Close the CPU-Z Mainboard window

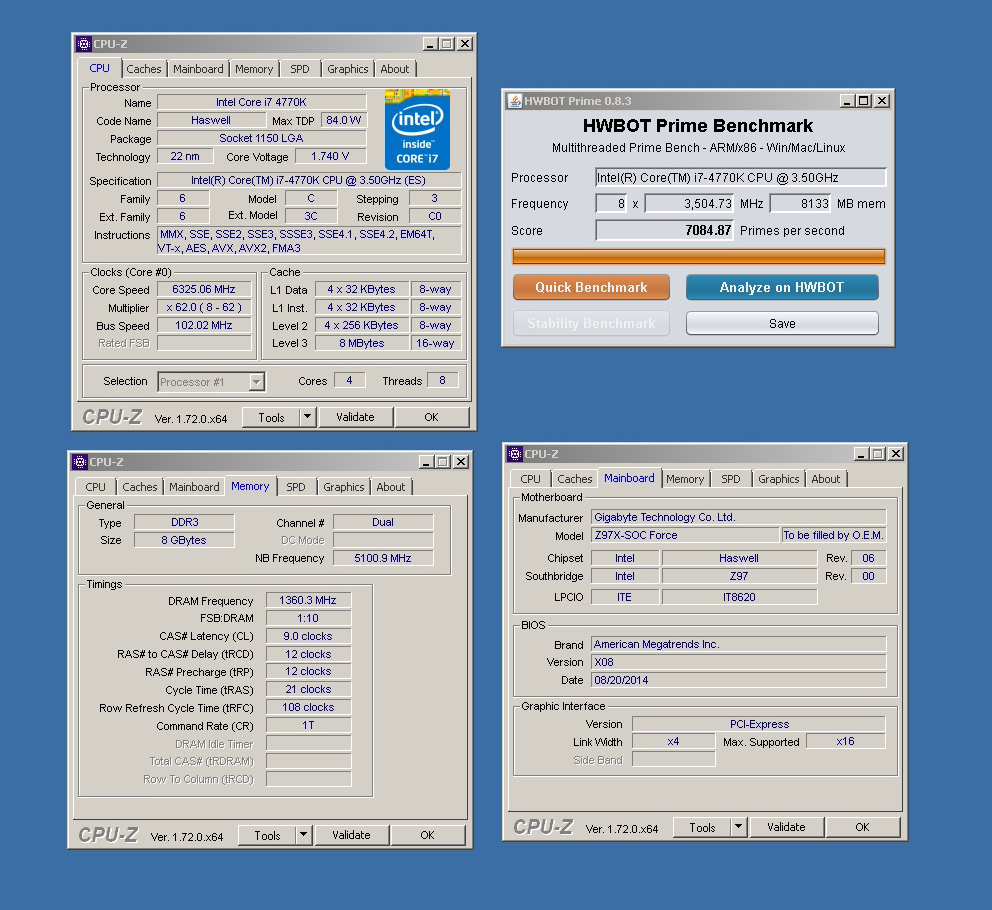[x=896, y=454]
